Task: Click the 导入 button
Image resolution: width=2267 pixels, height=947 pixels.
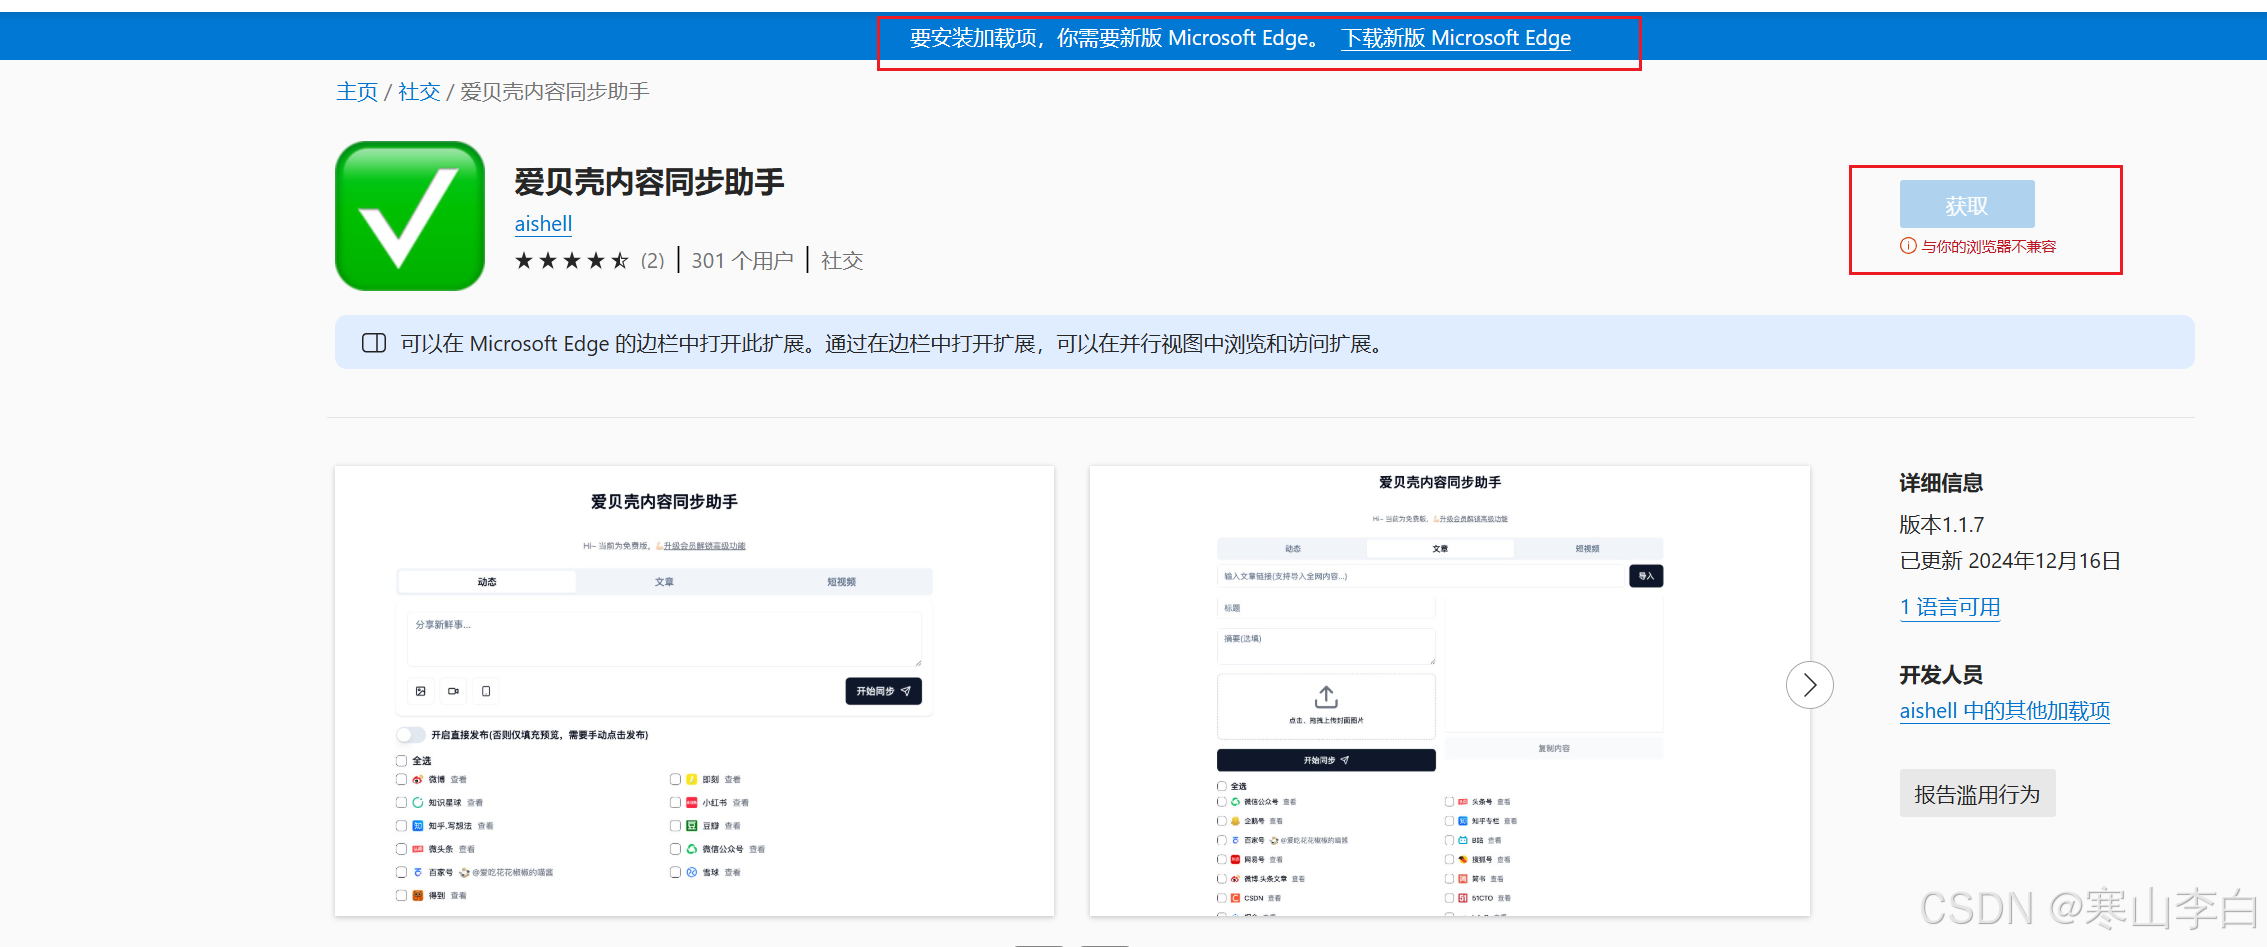Action: click(1646, 576)
